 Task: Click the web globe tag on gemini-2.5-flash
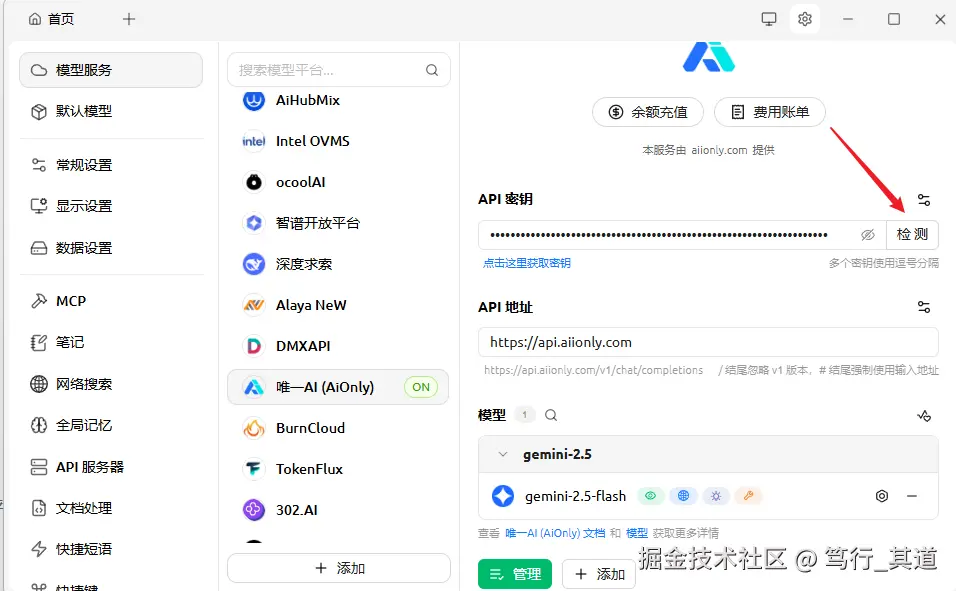click(683, 496)
